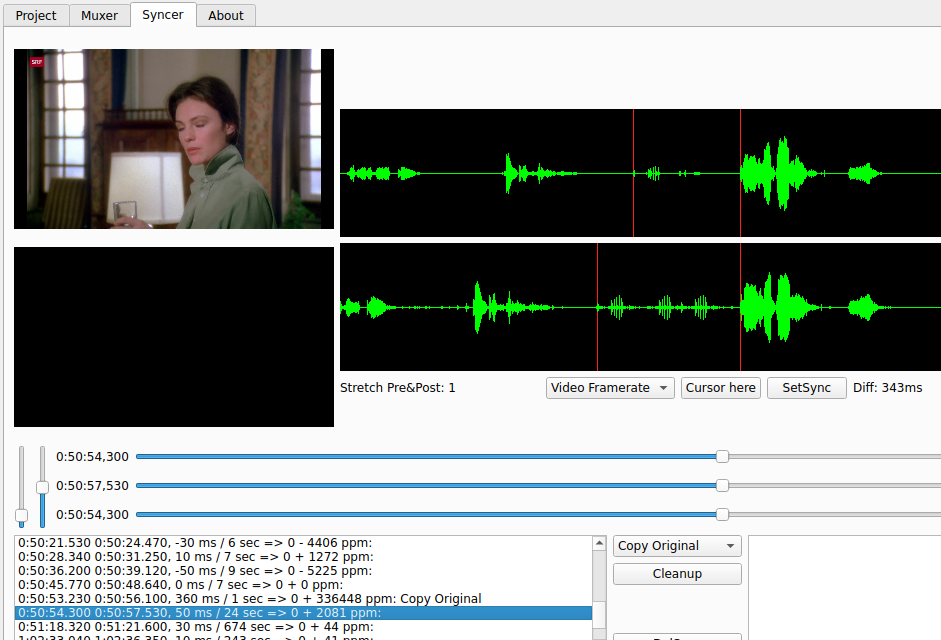Image resolution: width=941 pixels, height=640 pixels.
Task: Click the Stretch Pre&Post: 1 label
Action: click(398, 388)
